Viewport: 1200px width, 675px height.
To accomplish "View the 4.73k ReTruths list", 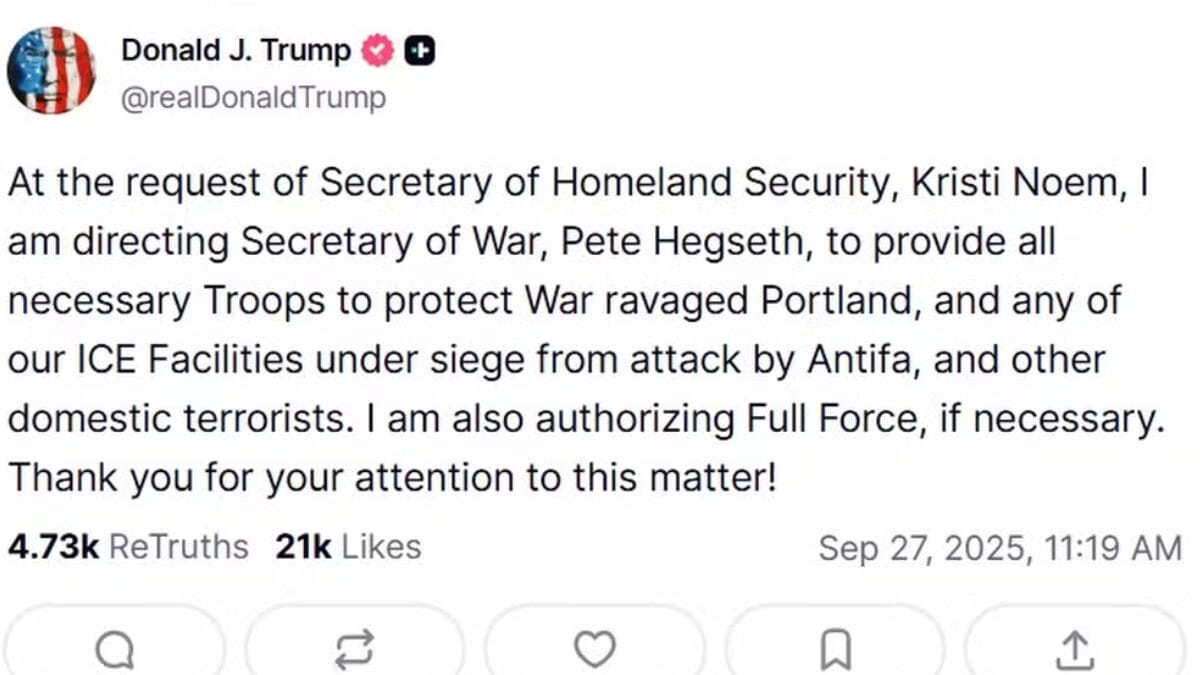I will [x=128, y=547].
